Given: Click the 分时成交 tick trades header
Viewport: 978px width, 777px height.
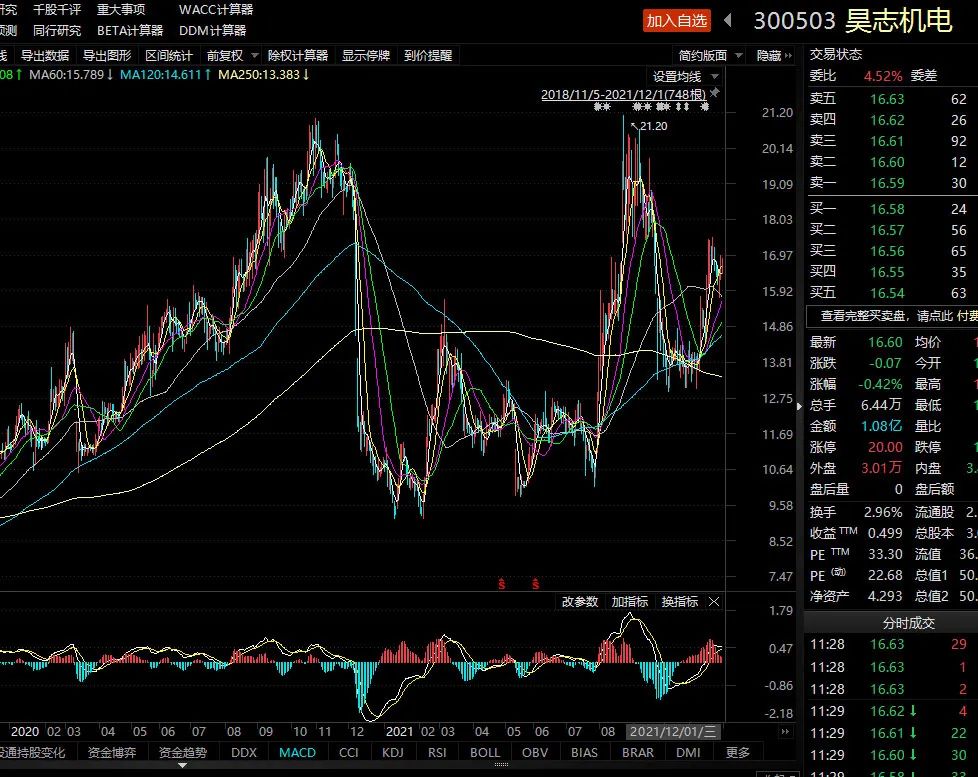Looking at the screenshot, I should click(x=909, y=623).
